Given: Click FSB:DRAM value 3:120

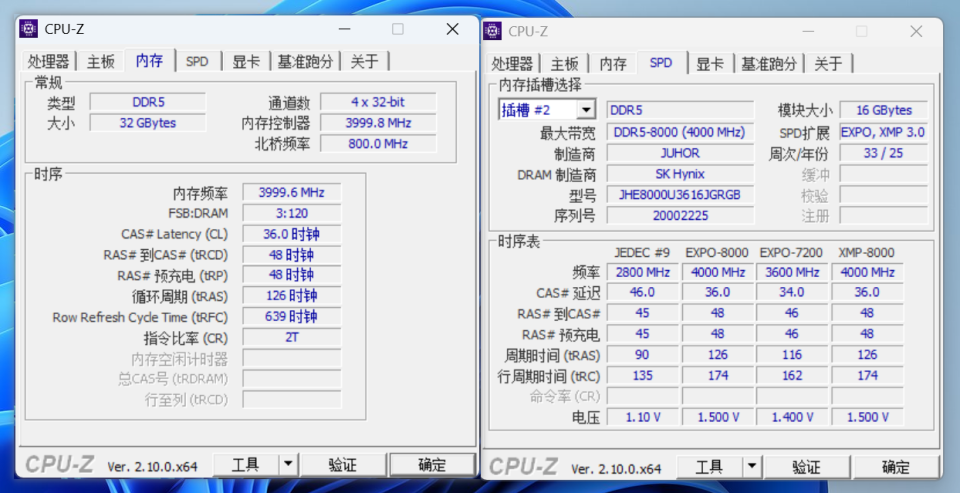Looking at the screenshot, I should point(292,213).
